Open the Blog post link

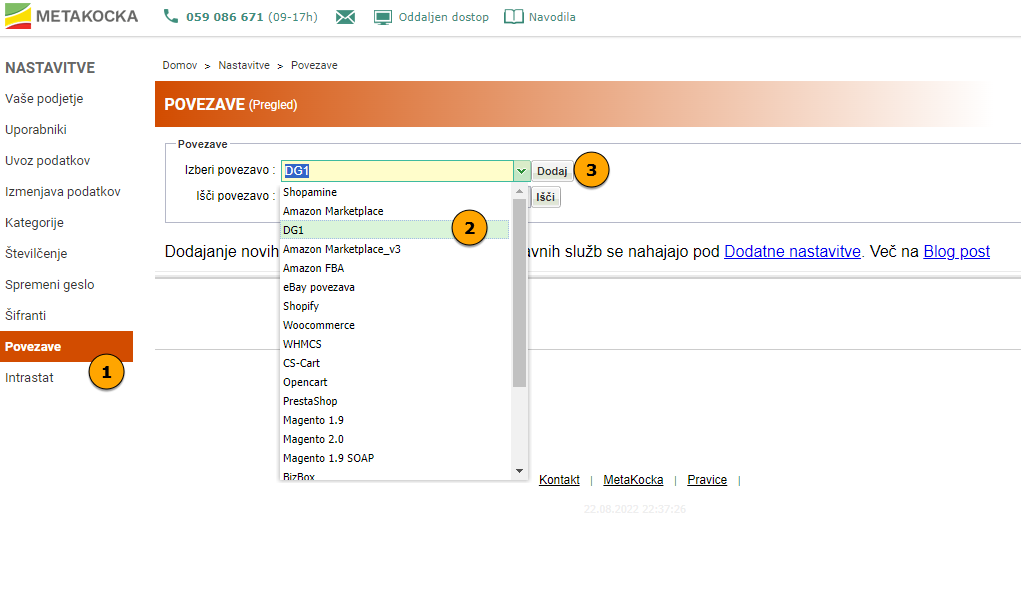(957, 251)
